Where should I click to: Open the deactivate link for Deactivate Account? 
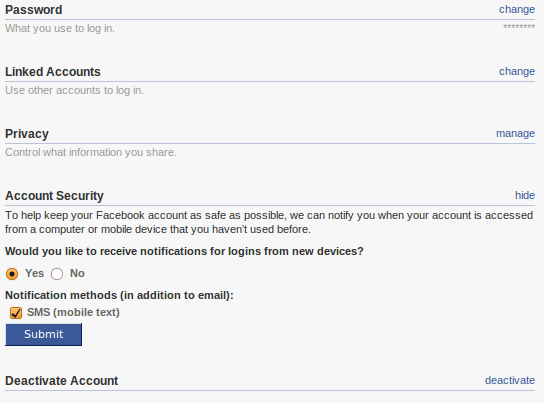pyautogui.click(x=510, y=380)
